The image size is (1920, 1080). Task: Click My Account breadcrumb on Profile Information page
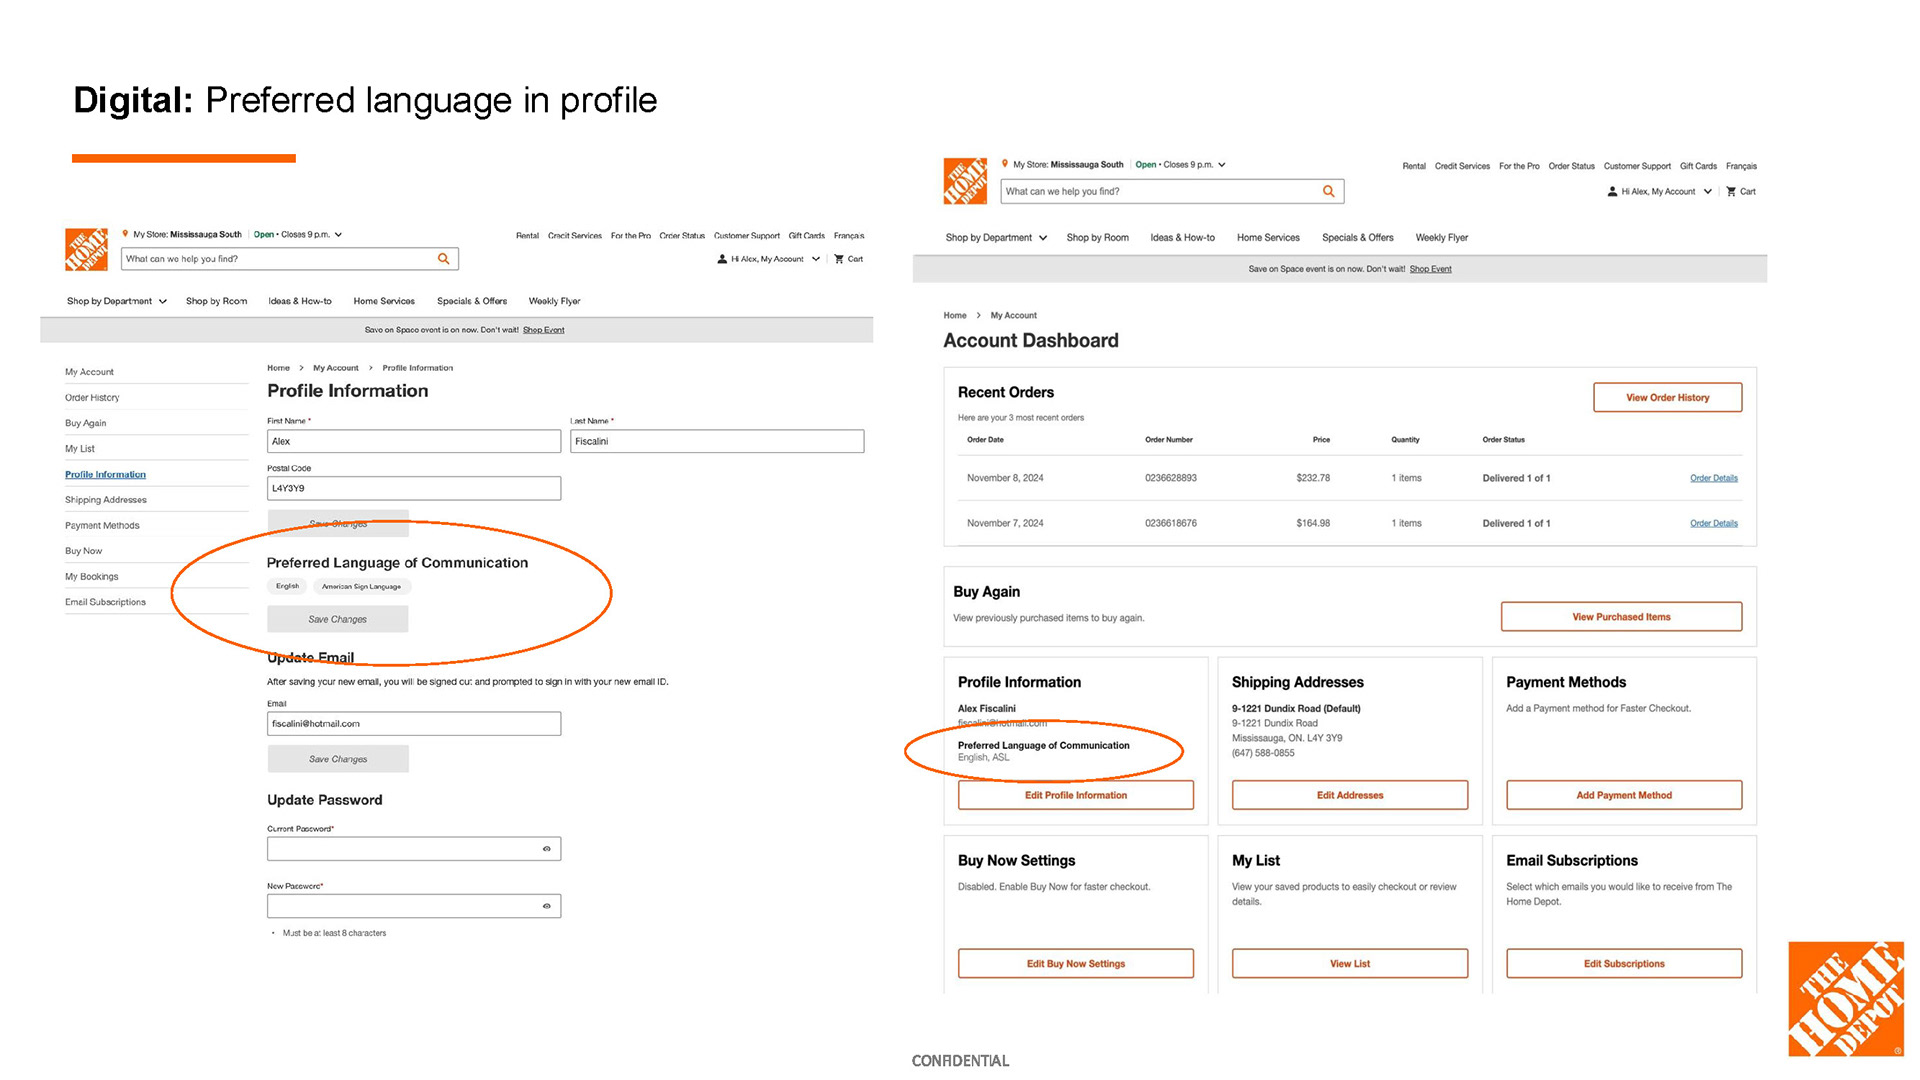pyautogui.click(x=335, y=368)
